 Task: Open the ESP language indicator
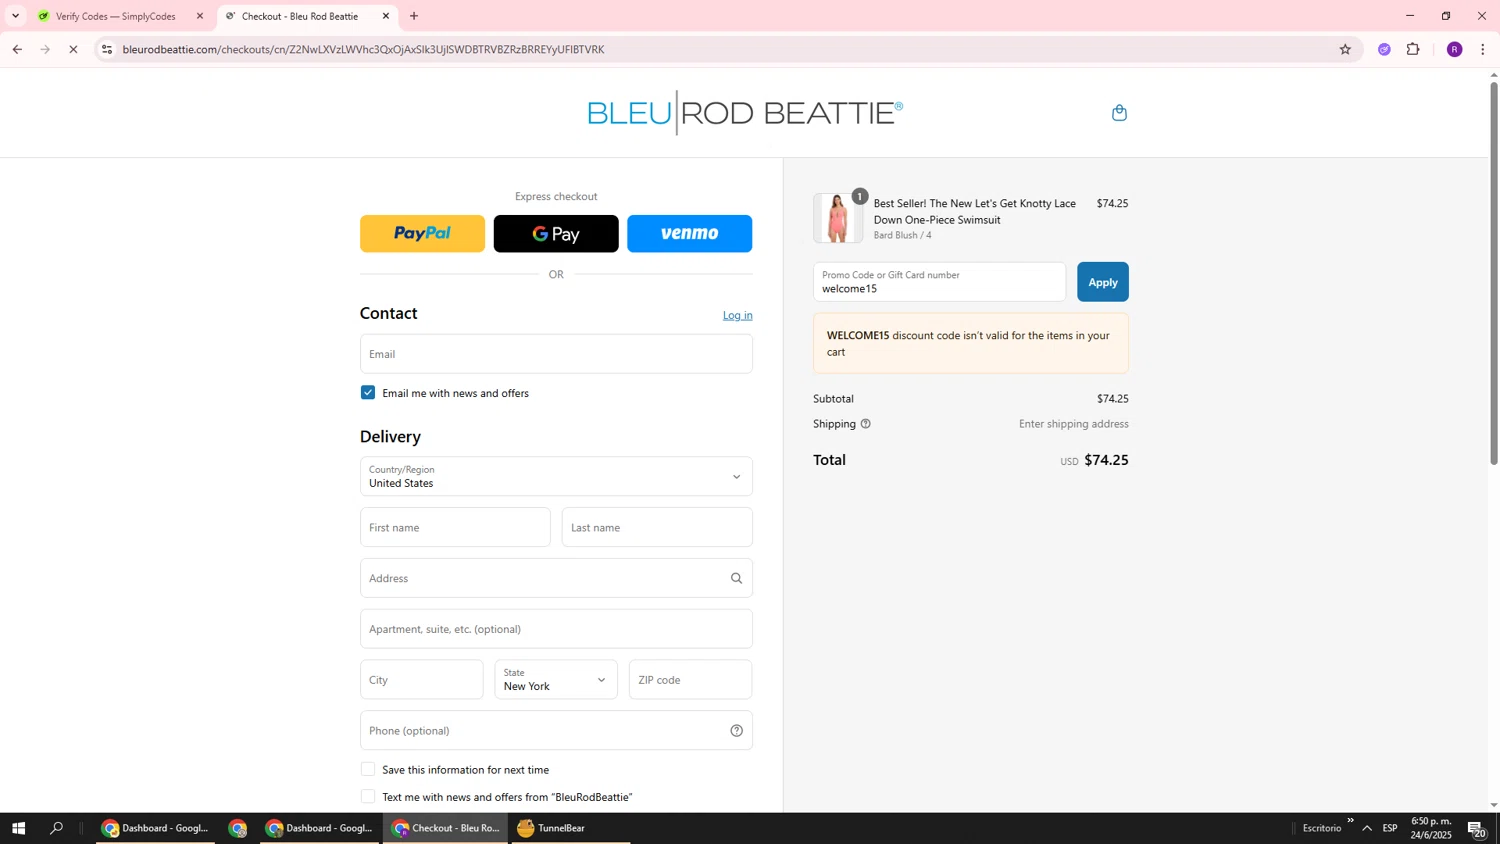(1390, 828)
